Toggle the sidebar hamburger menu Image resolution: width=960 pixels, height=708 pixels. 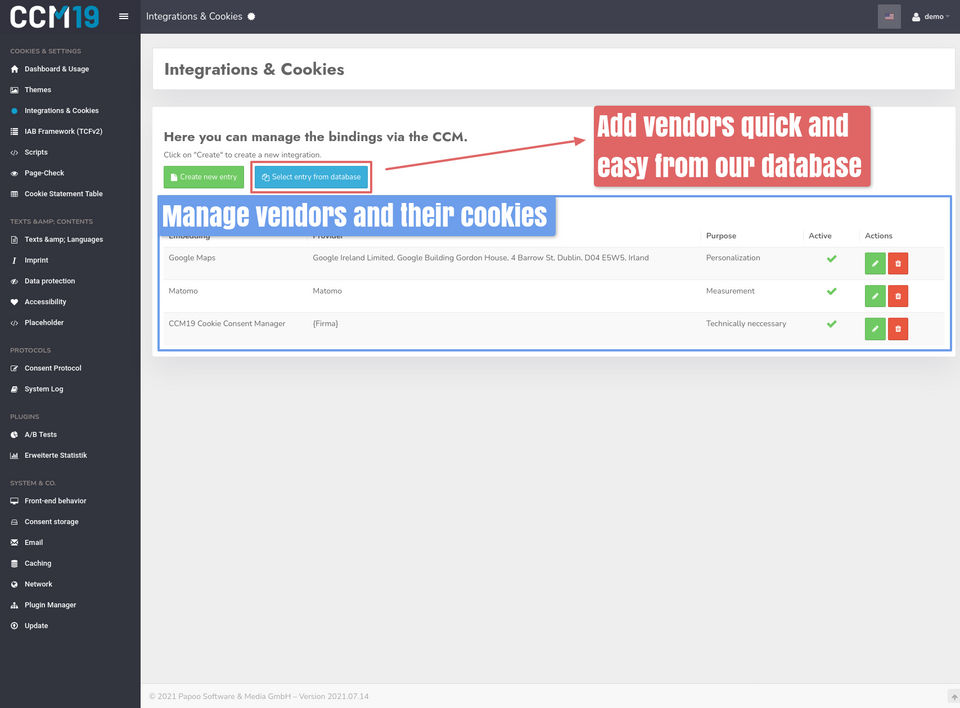(124, 17)
